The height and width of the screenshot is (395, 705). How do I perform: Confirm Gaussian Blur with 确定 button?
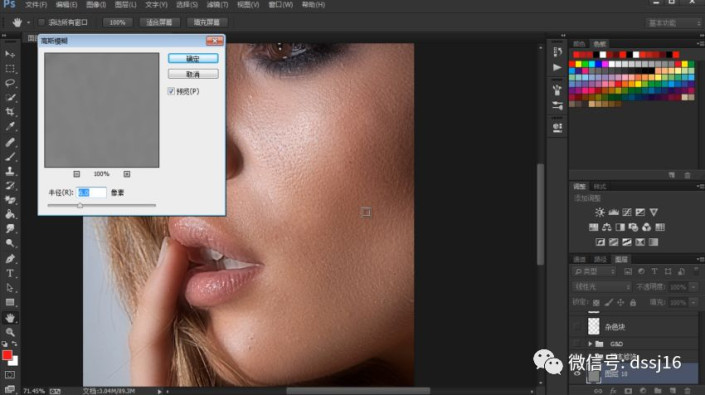[x=193, y=58]
